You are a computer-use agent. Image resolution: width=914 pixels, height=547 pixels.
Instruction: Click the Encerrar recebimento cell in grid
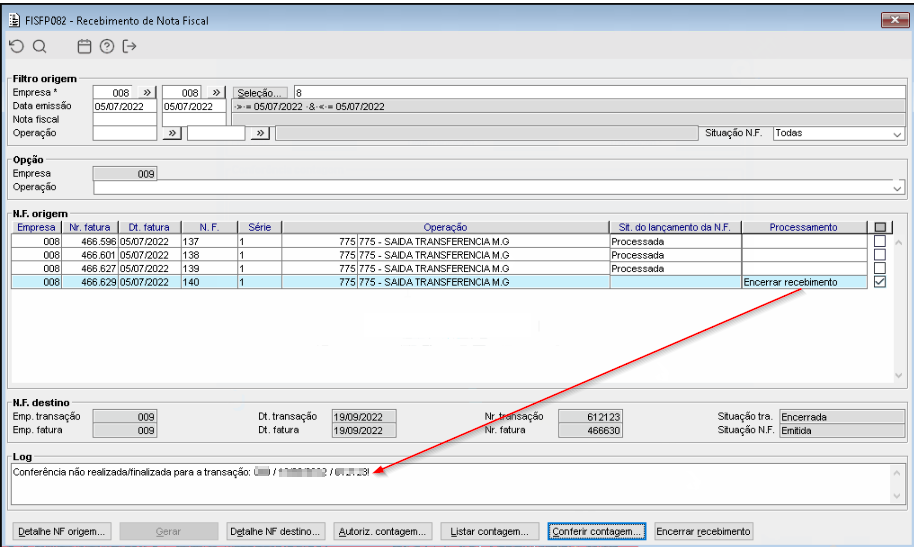tap(804, 282)
